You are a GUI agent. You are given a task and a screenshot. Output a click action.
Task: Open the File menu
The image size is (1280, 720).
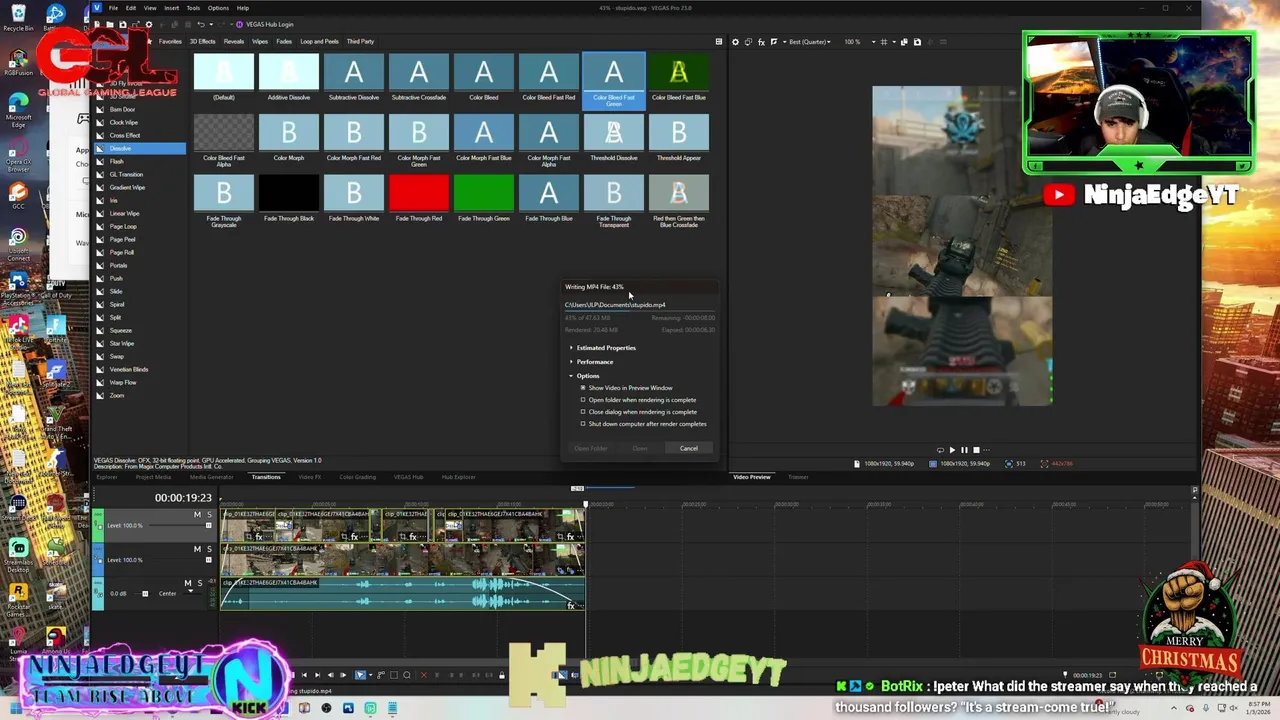pyautogui.click(x=113, y=8)
